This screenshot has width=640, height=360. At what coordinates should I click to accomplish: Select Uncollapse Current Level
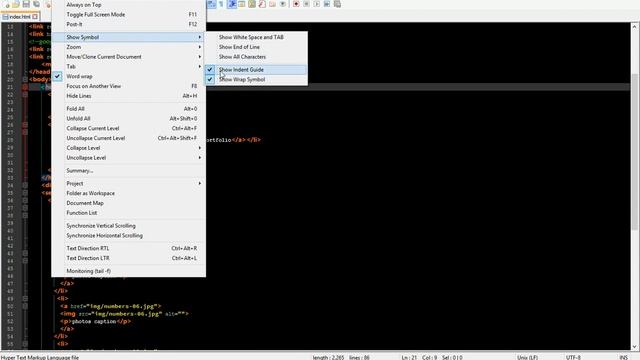click(128, 138)
